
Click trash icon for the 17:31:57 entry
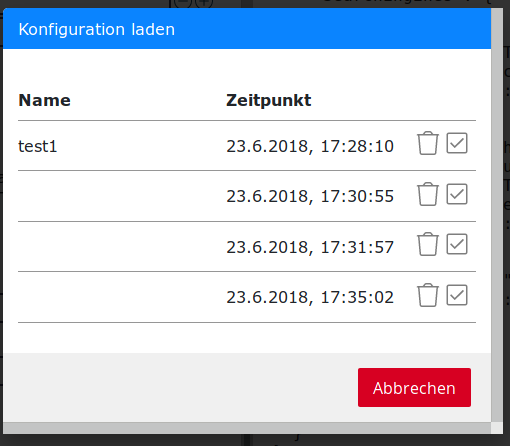coord(428,244)
